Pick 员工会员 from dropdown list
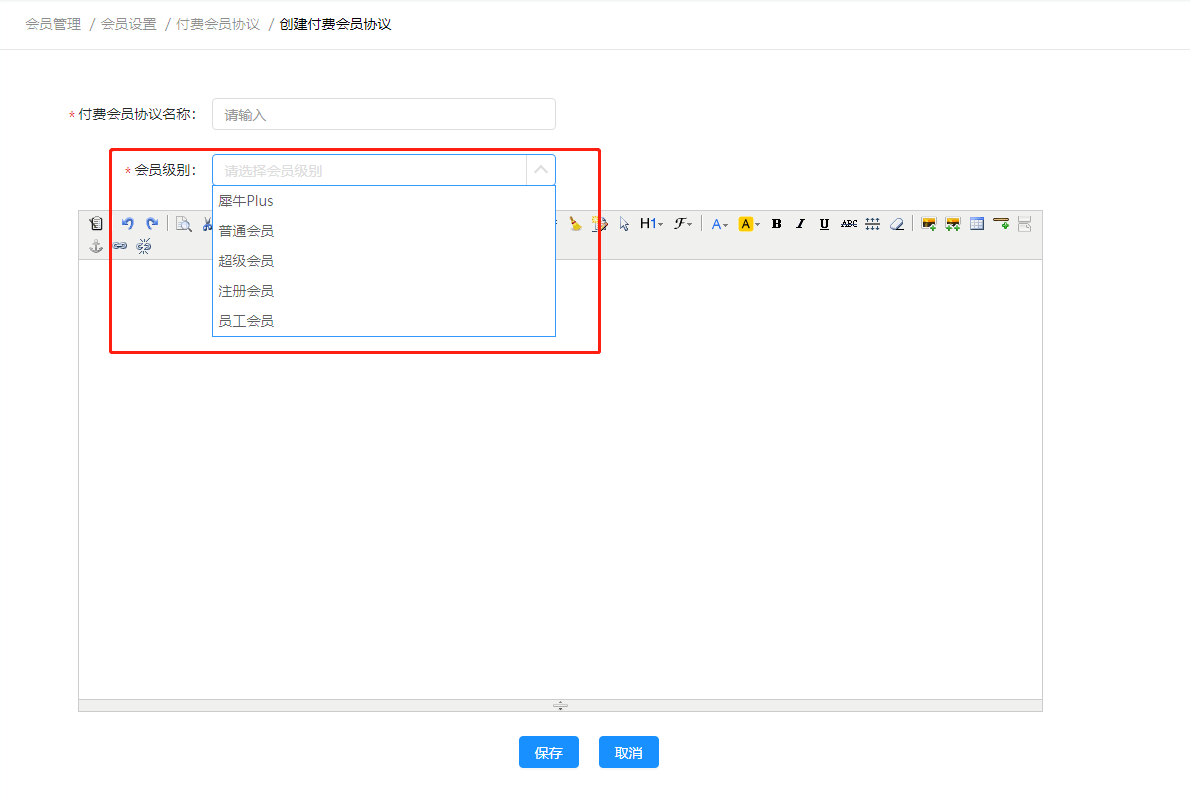 (x=384, y=321)
